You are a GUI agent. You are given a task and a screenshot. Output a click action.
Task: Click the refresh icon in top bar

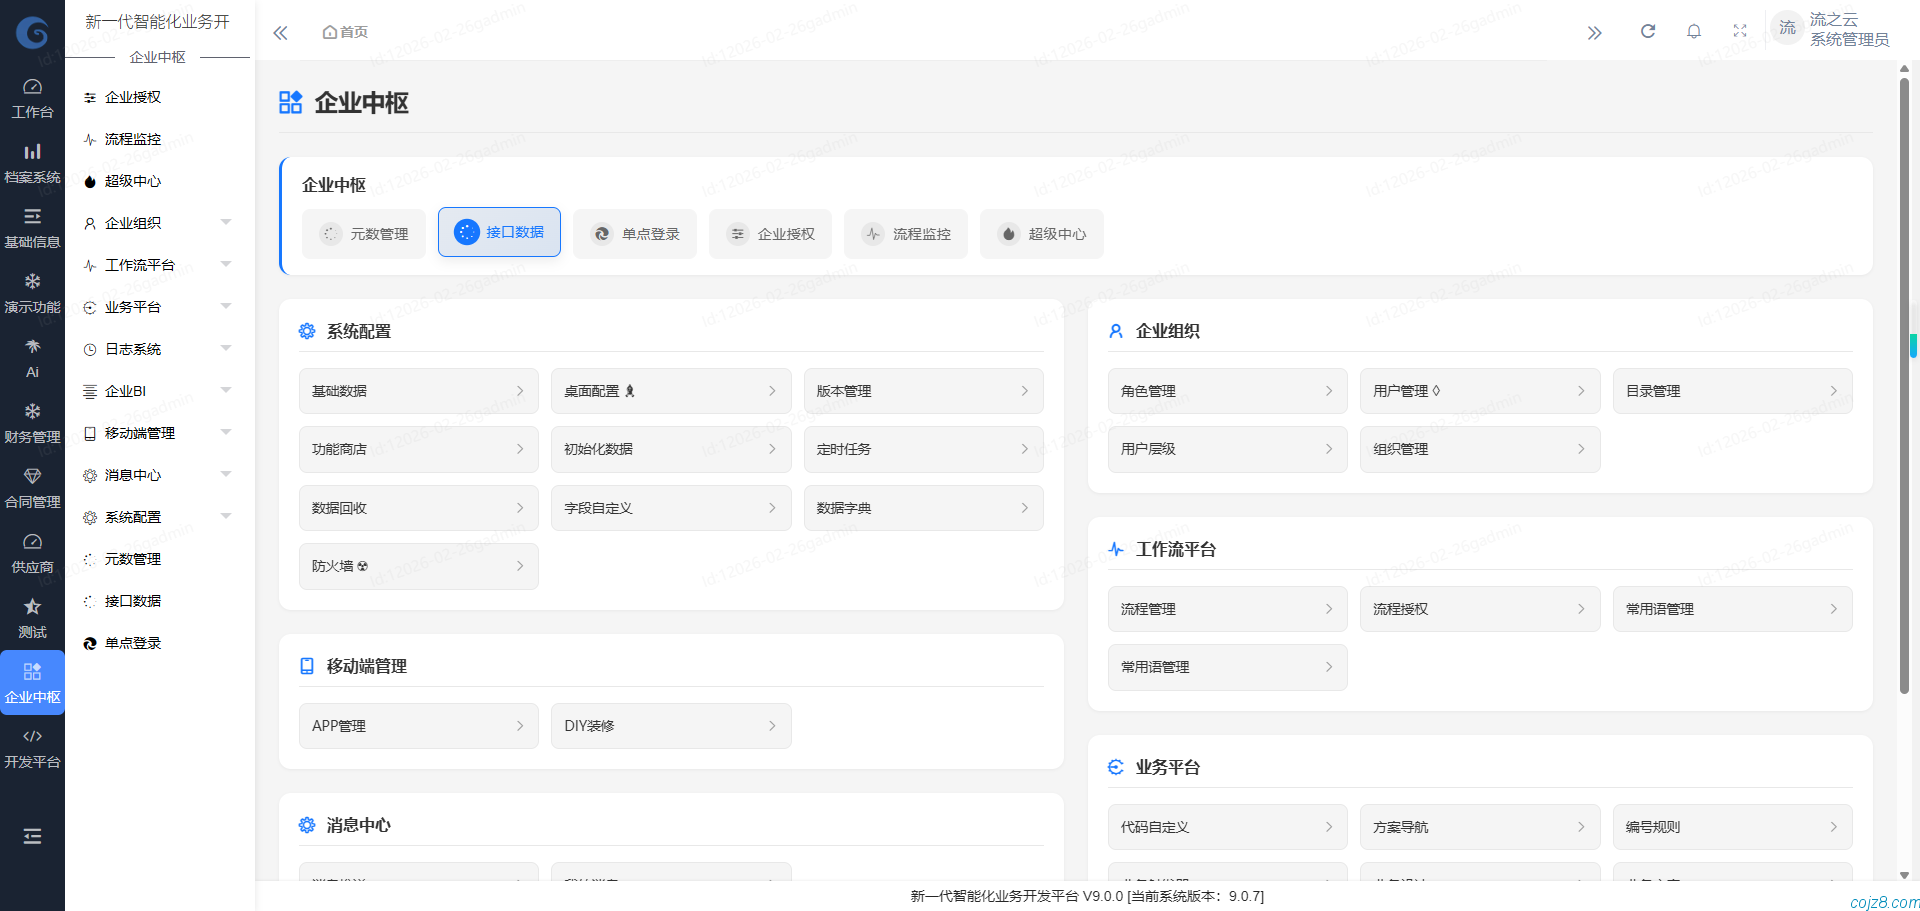tap(1647, 32)
